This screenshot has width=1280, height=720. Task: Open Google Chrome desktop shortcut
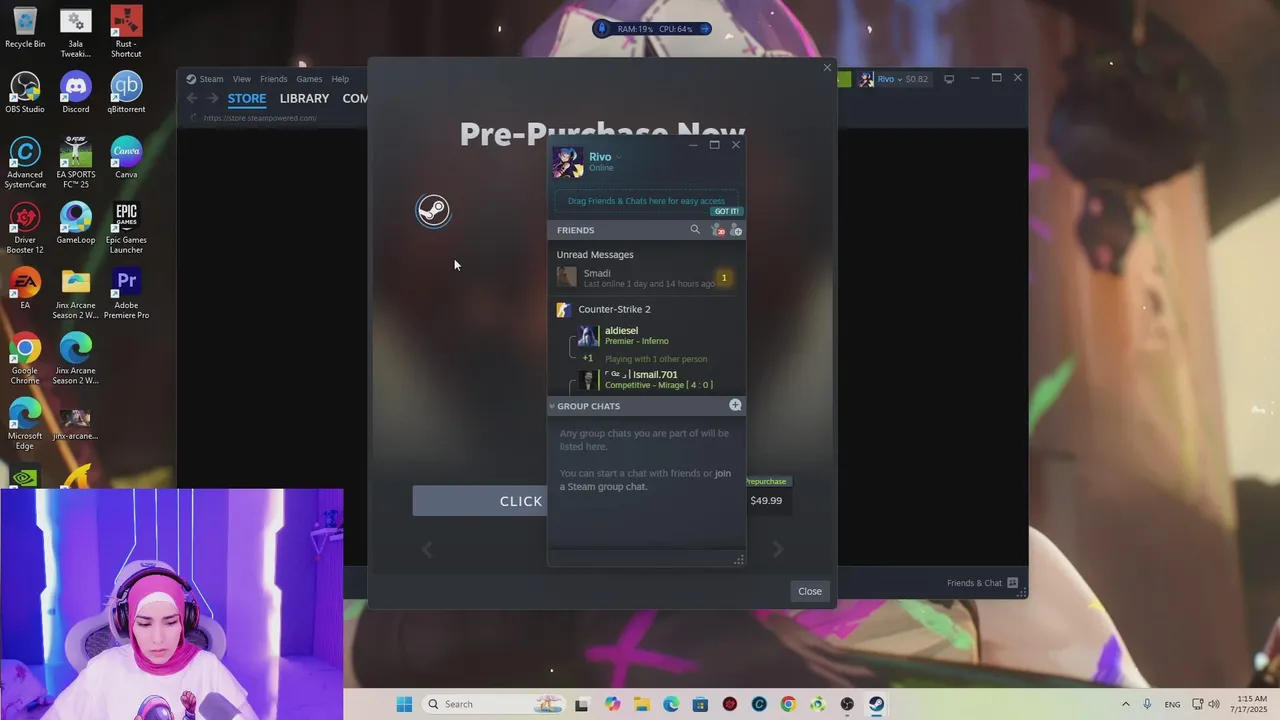[x=25, y=359]
